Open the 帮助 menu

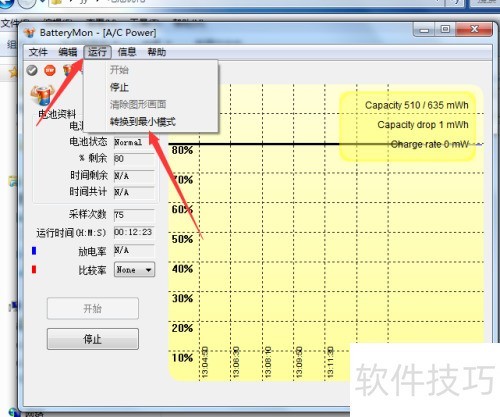[x=157, y=52]
